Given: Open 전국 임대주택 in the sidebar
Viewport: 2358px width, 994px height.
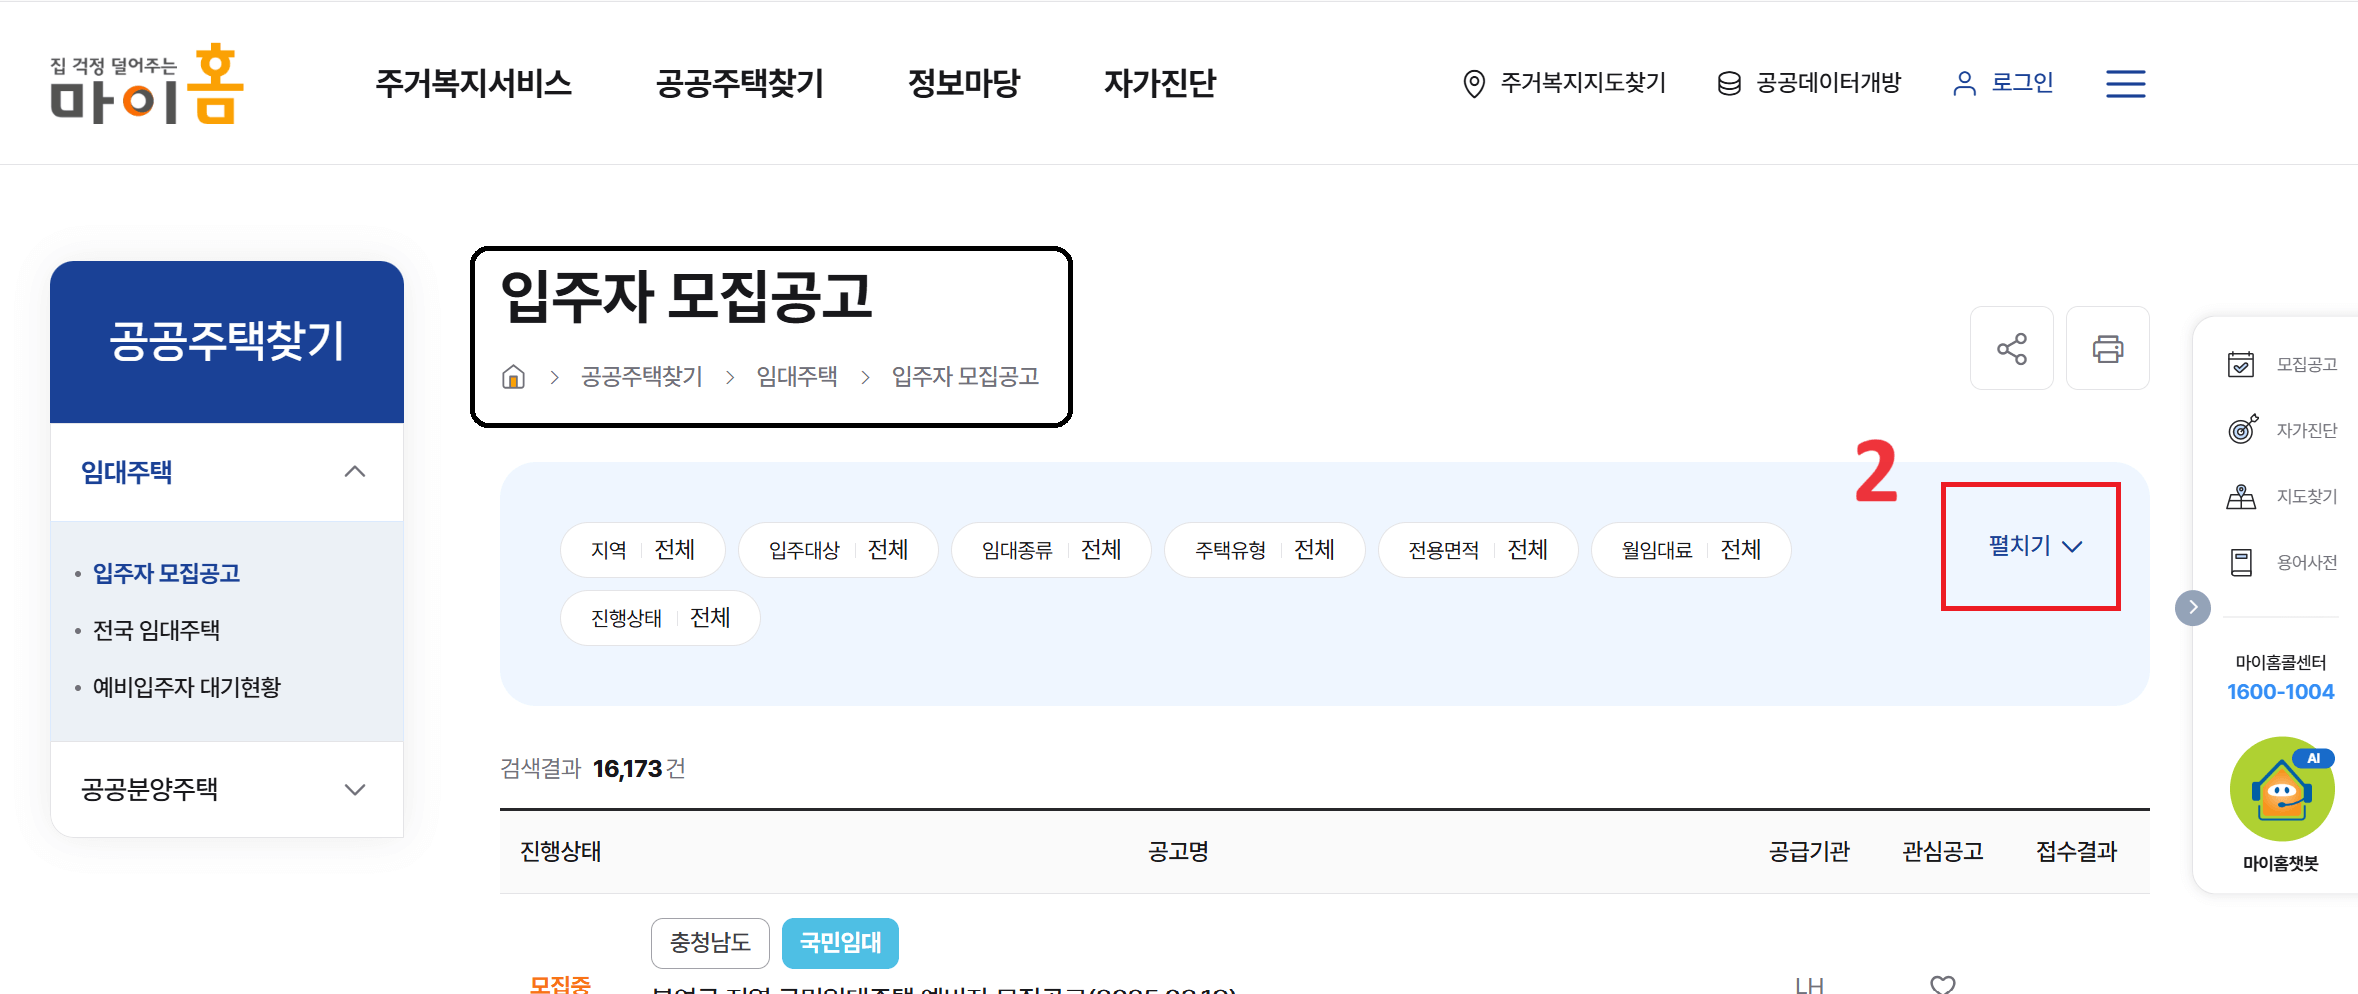Looking at the screenshot, I should click(x=158, y=630).
